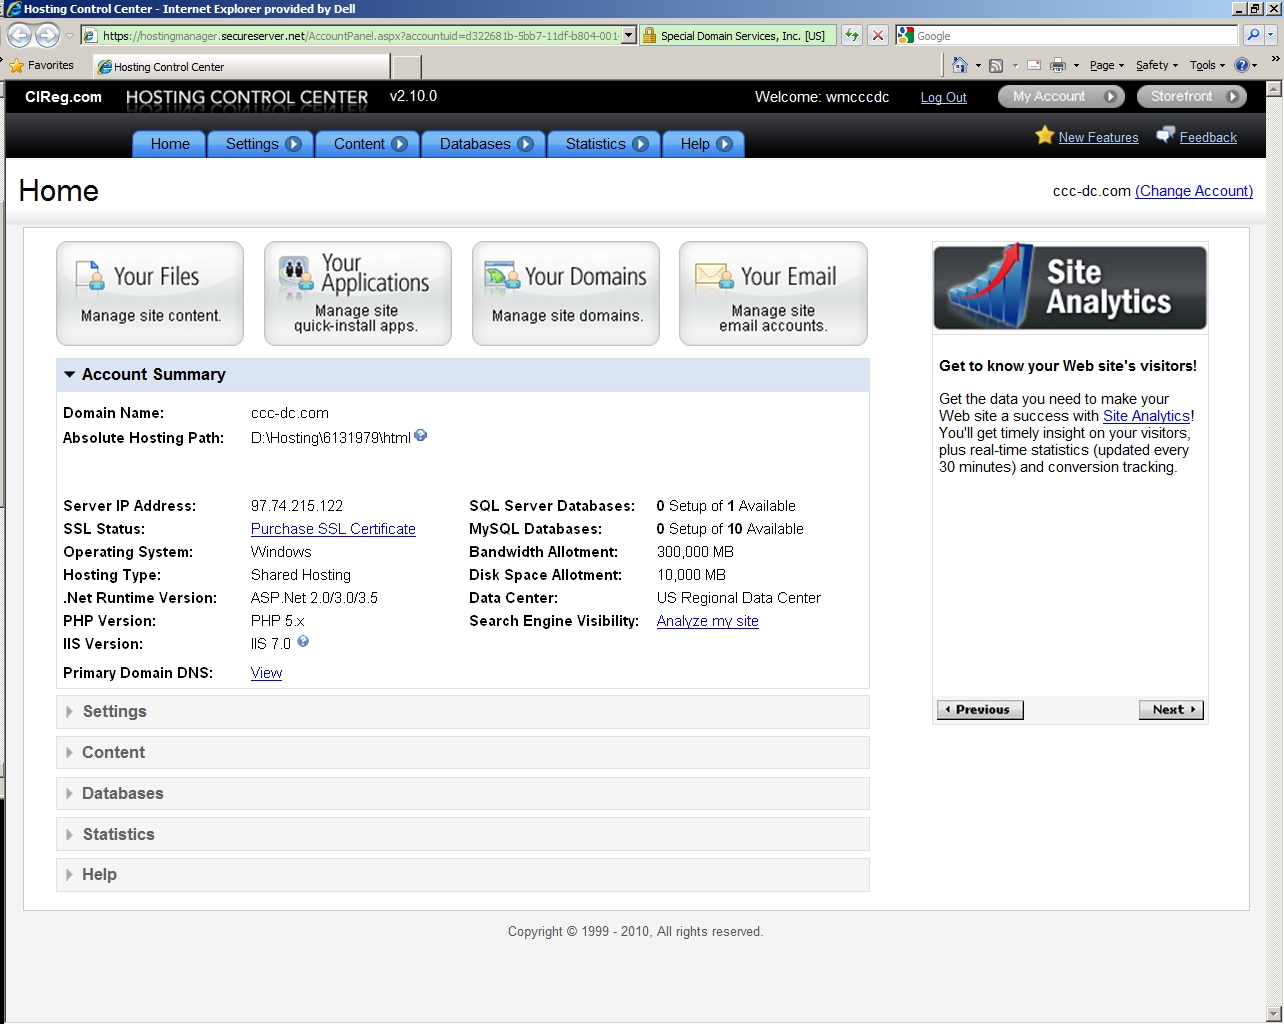1284x1024 pixels.
Task: Expand the Statistics section
Action: [x=463, y=835]
